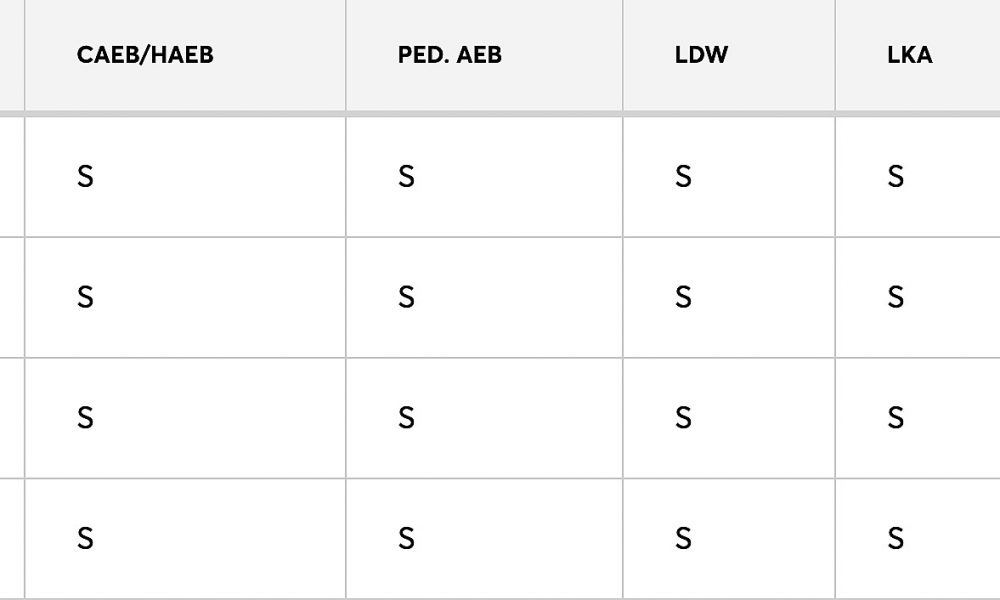1000x600 pixels.
Task: Select second row PED. AEB S value
Action: (x=406, y=297)
